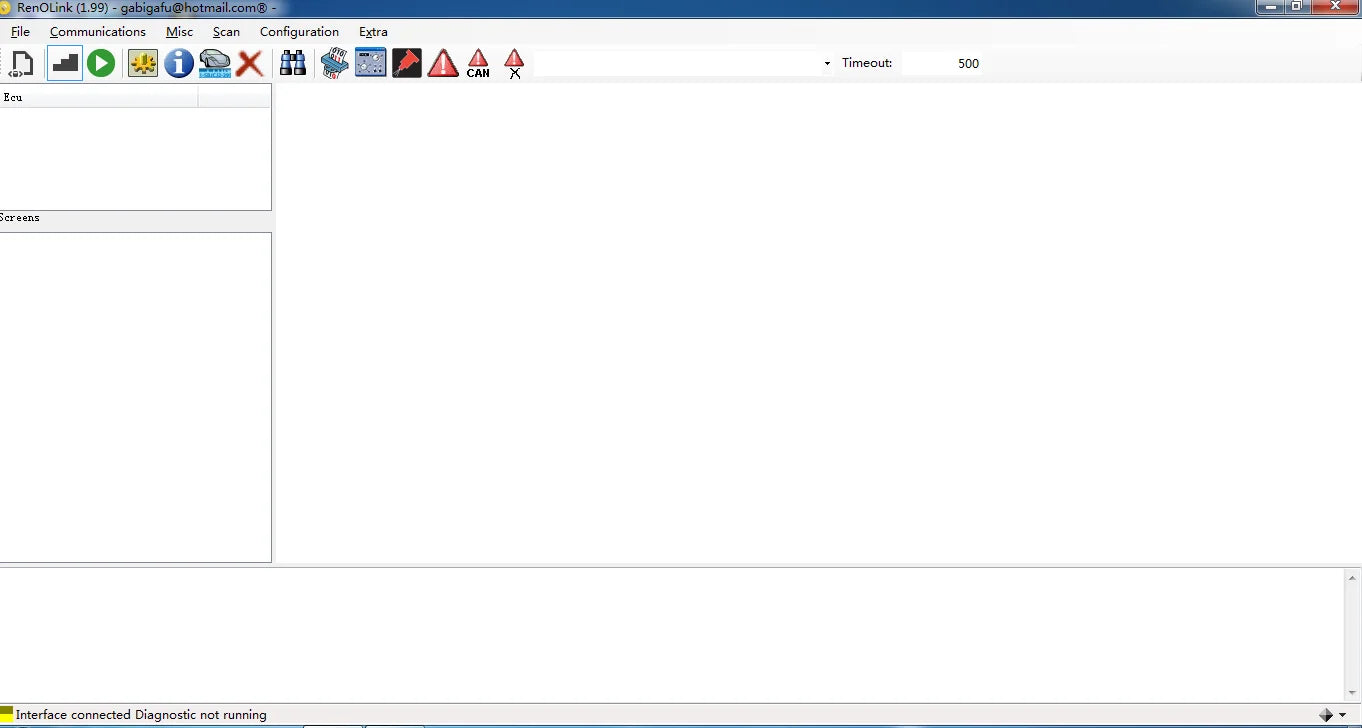Expand the status bar corner dropdown arrow
This screenshot has width=1362, height=728.
point(1342,715)
